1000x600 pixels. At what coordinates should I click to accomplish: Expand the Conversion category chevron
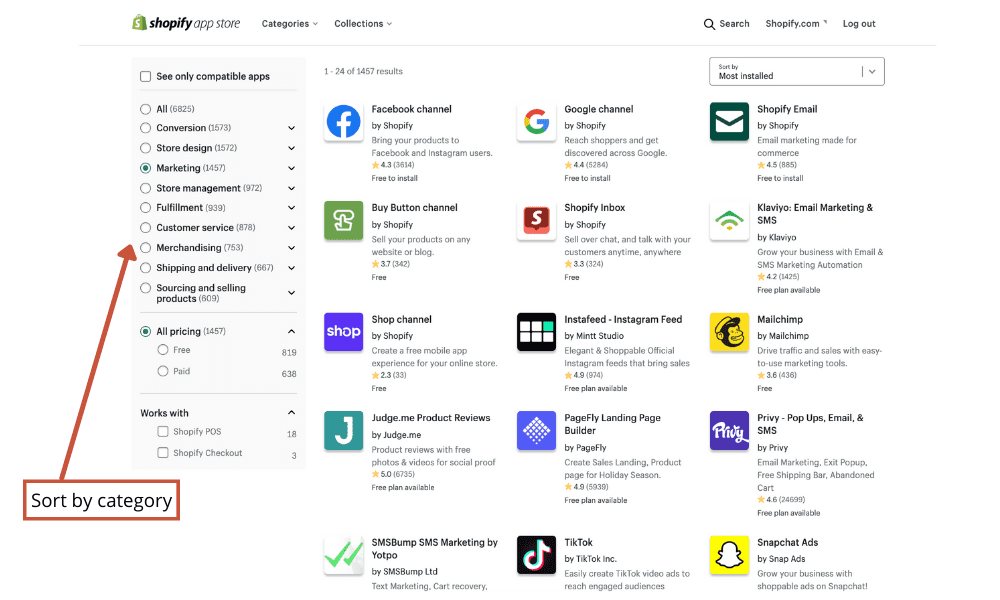click(291, 128)
